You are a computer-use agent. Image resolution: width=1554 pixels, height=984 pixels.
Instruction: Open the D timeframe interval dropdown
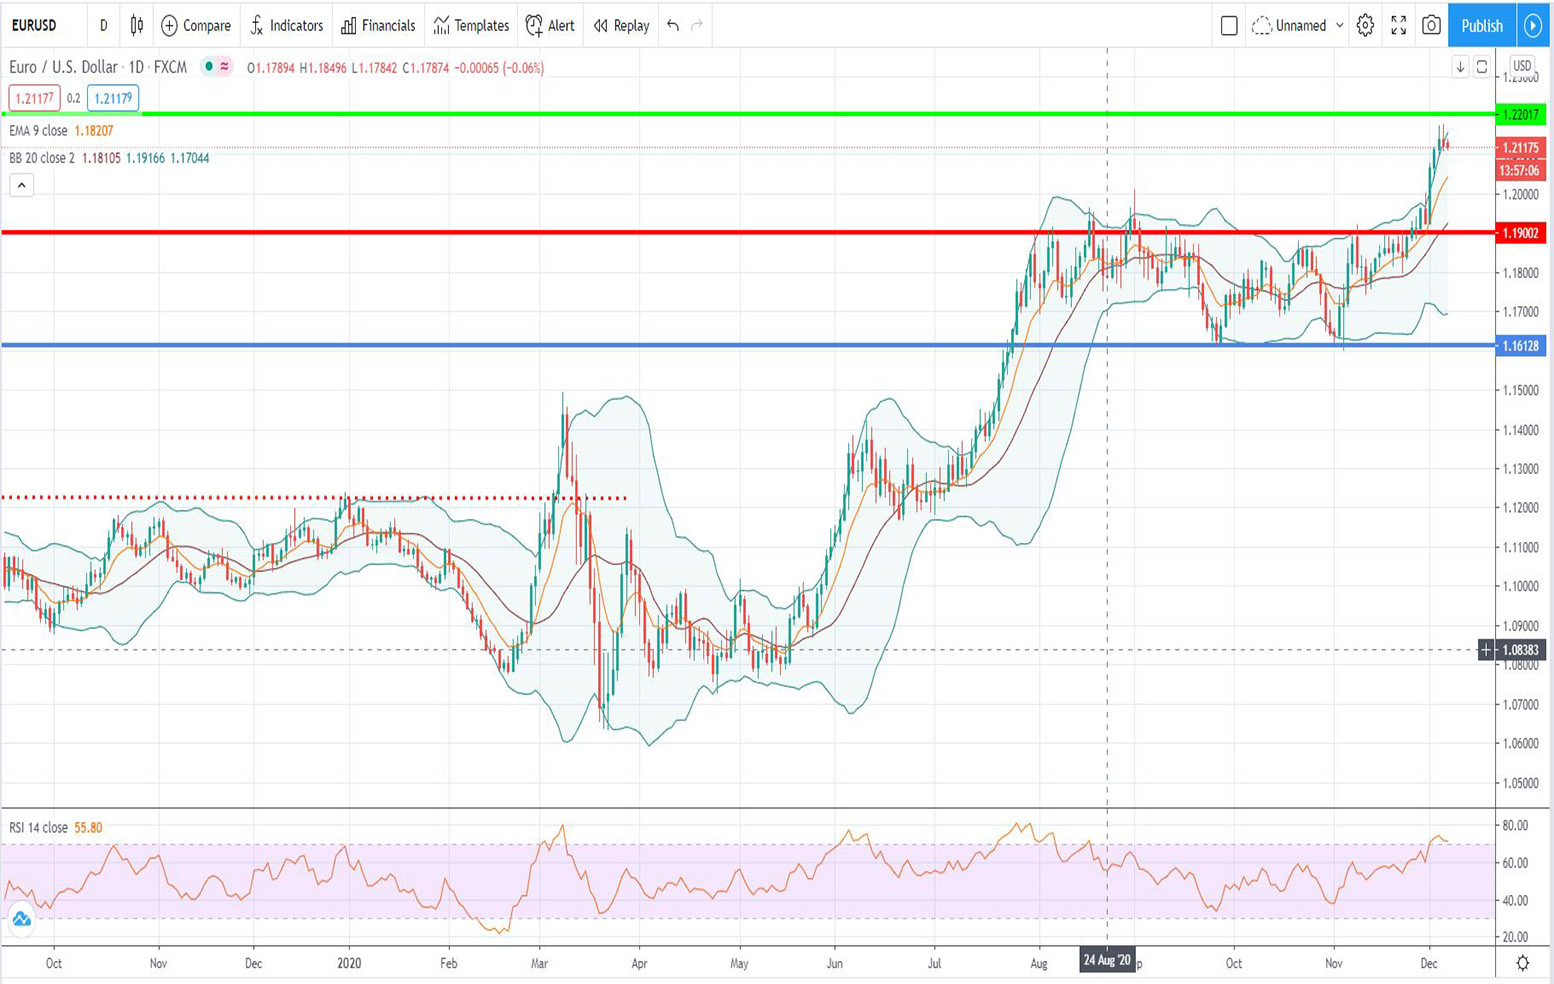[x=103, y=26]
